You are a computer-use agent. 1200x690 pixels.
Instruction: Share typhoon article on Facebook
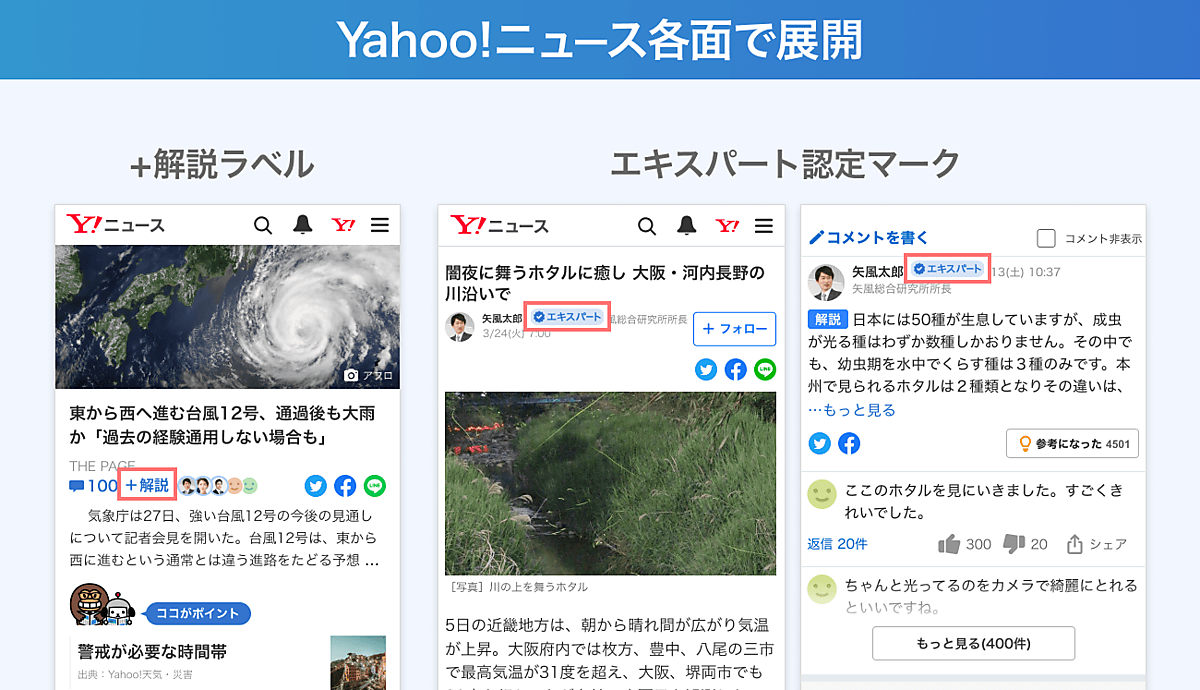[x=345, y=486]
